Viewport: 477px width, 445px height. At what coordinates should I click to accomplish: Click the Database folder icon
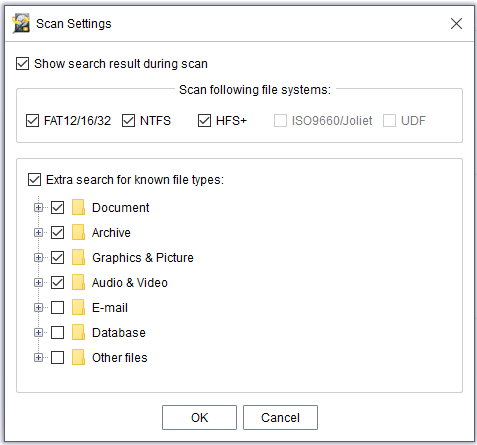tap(78, 332)
